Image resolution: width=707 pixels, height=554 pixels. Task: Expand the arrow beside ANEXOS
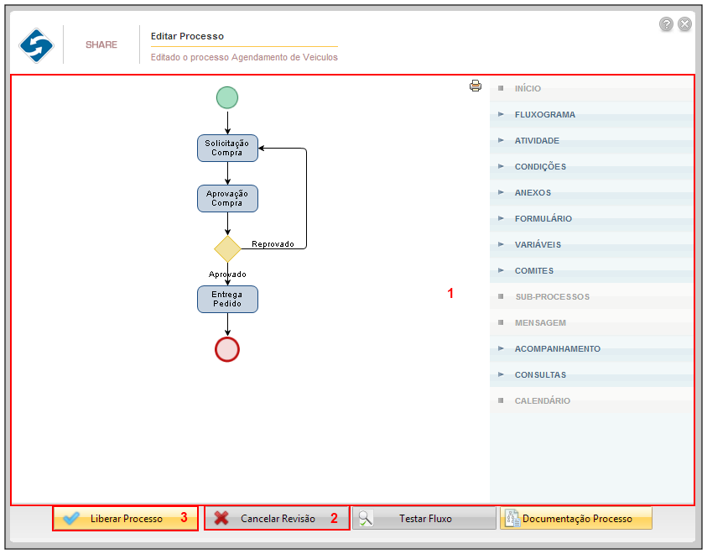tap(500, 192)
